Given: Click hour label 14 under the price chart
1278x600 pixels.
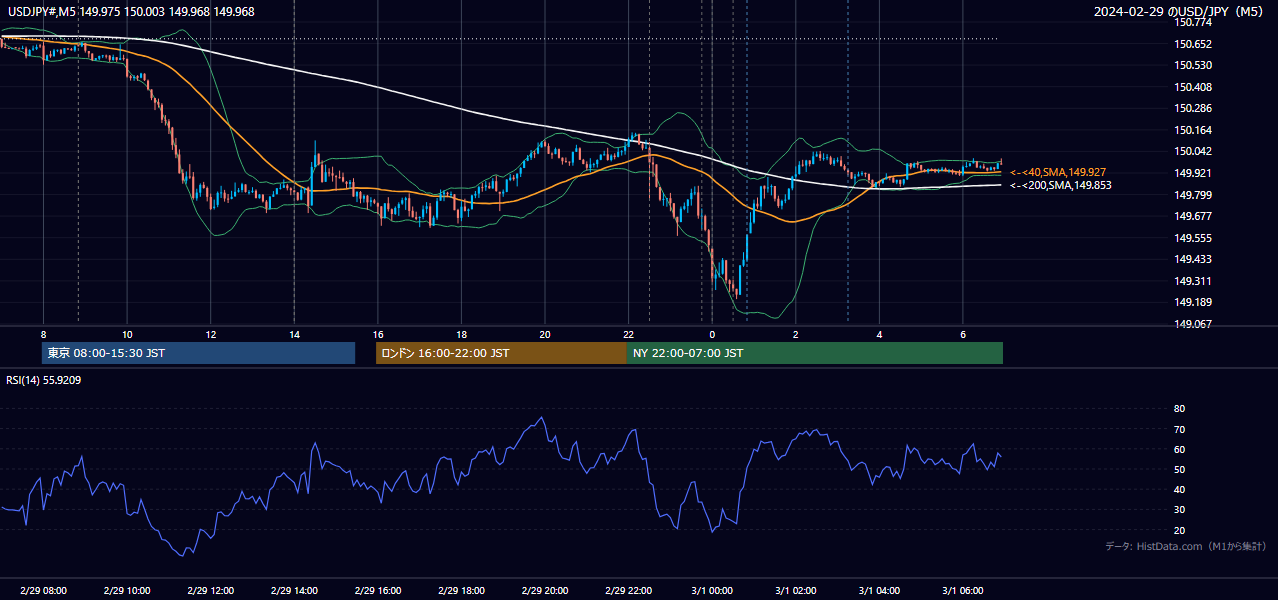Looking at the screenshot, I should tap(294, 334).
